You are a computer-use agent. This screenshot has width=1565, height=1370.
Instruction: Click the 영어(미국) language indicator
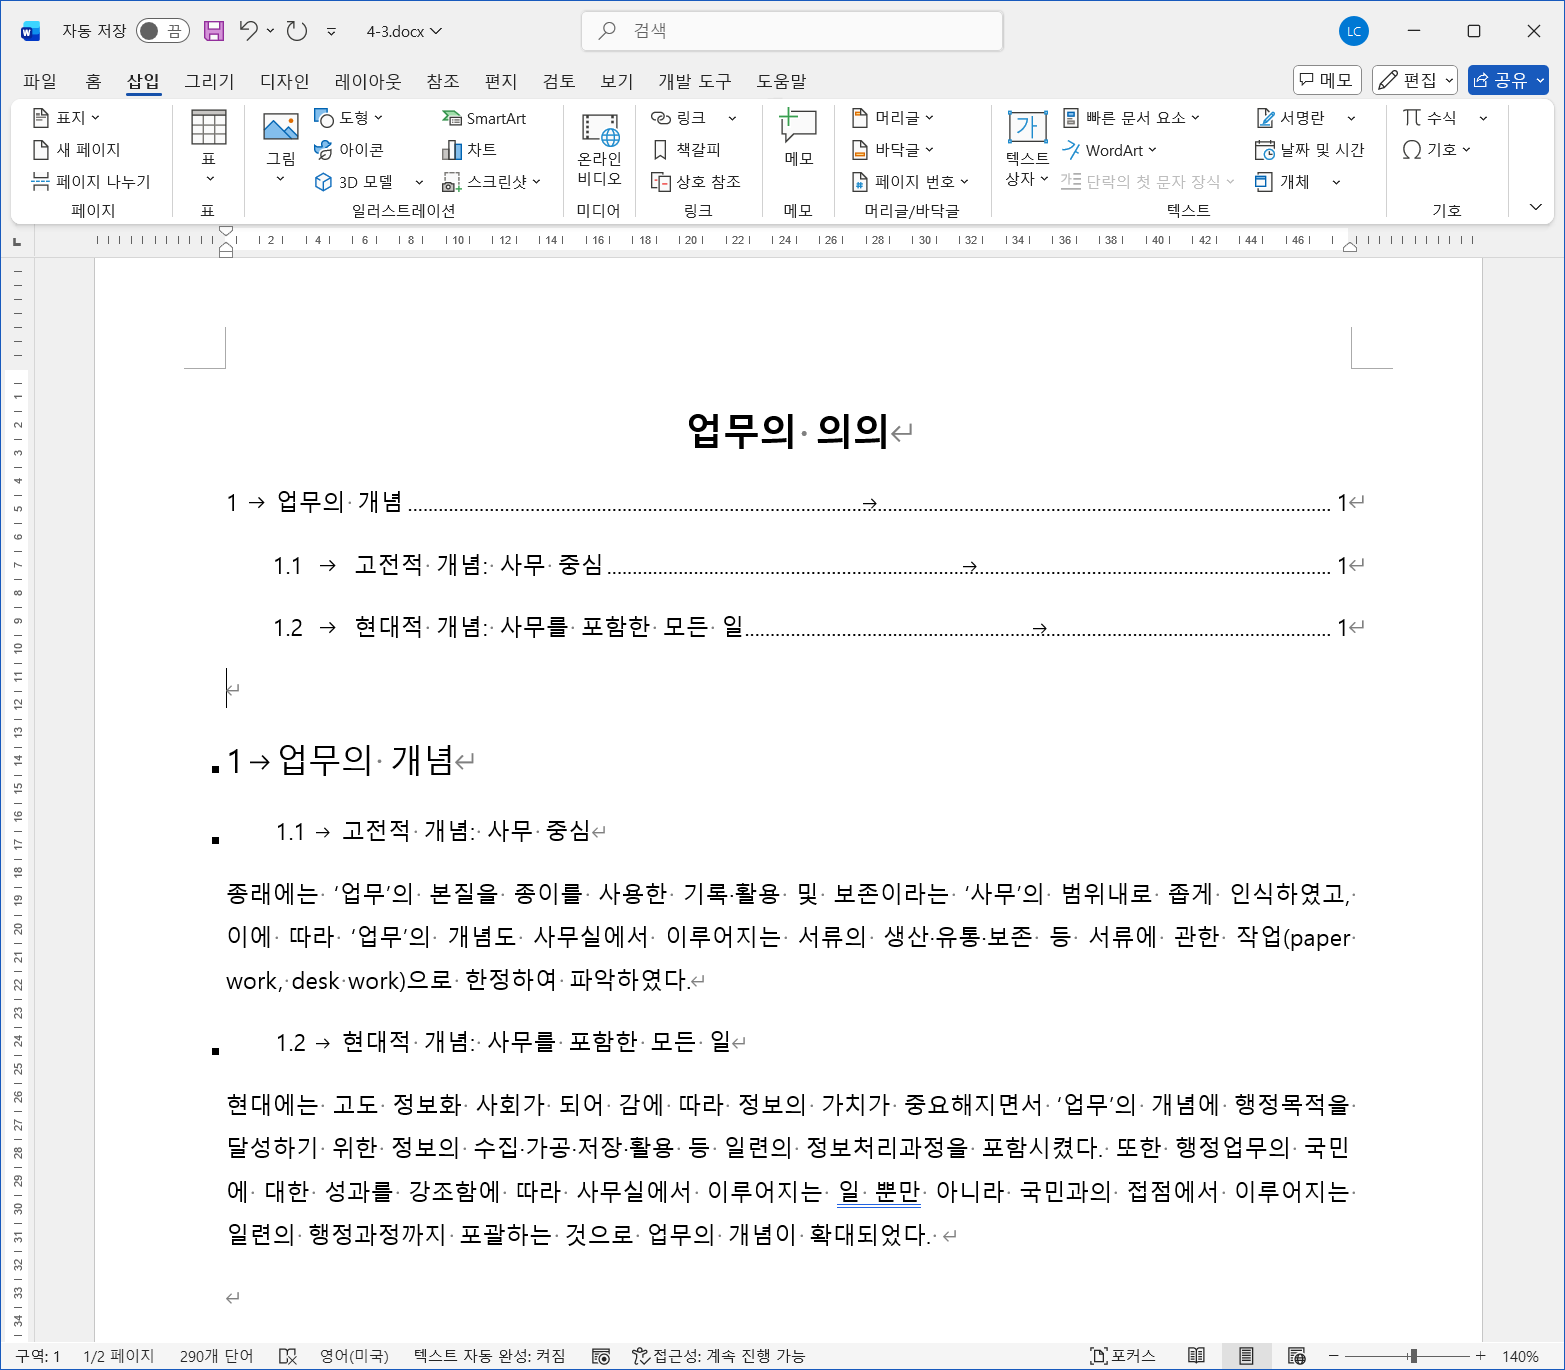click(x=354, y=1356)
